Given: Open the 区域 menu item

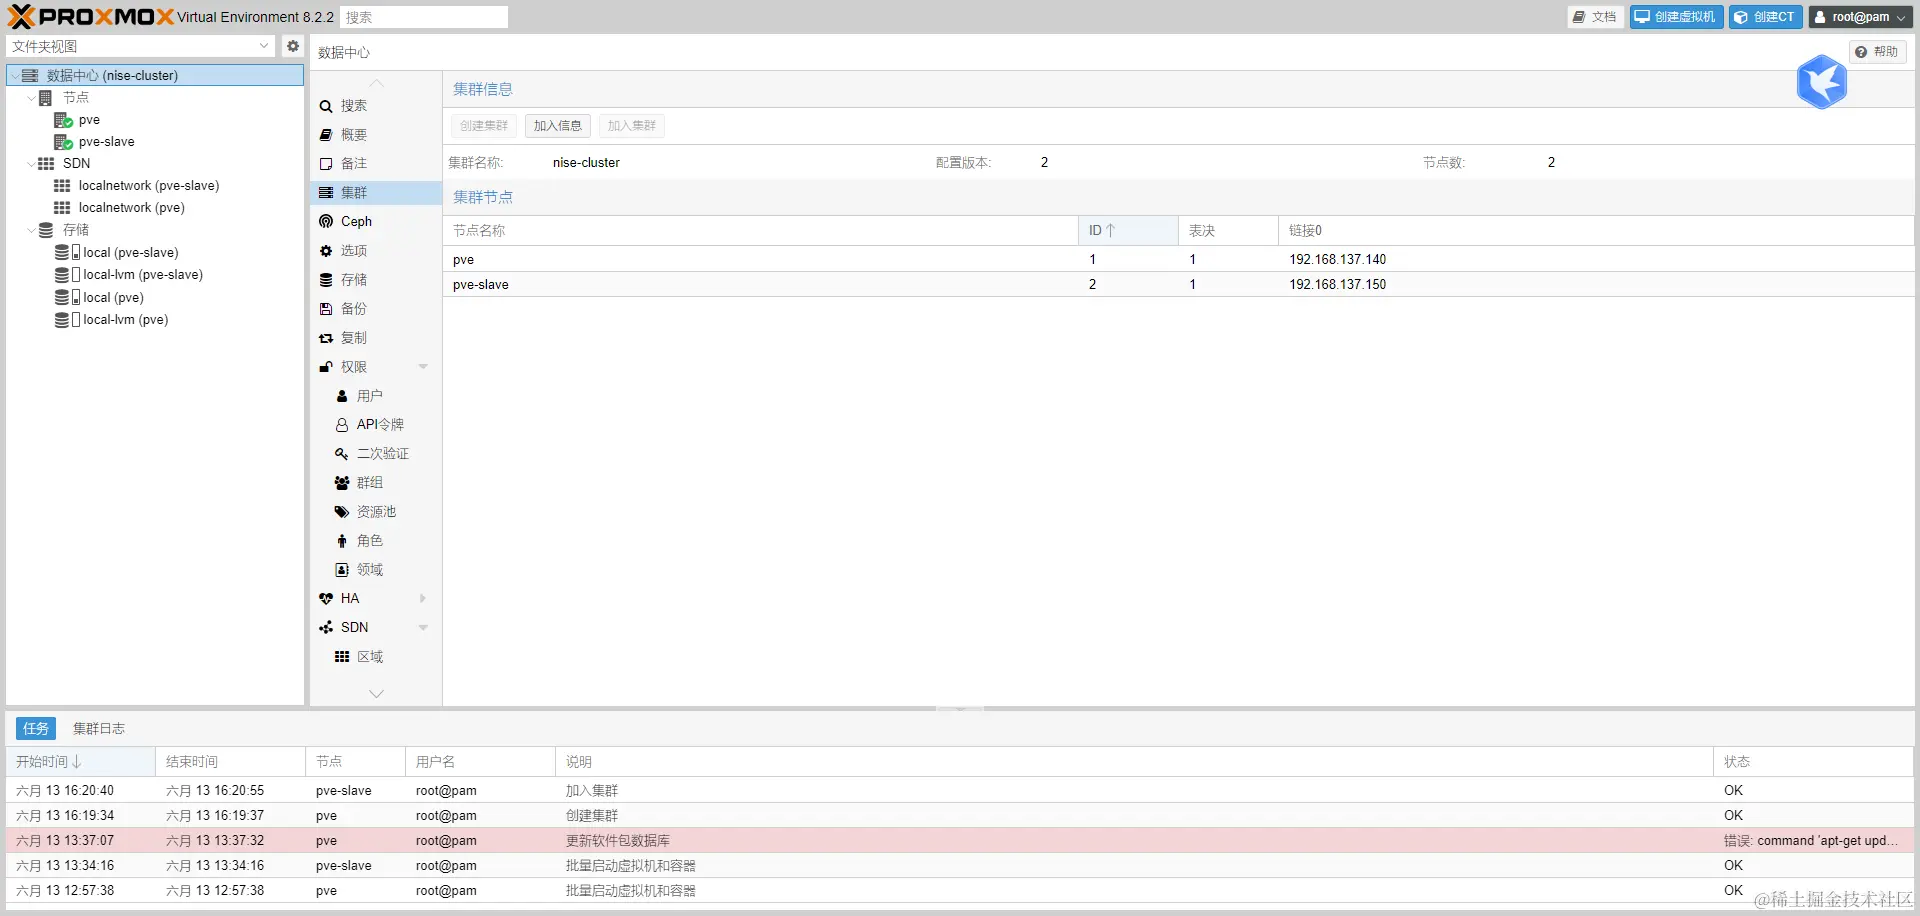Looking at the screenshot, I should coord(376,657).
